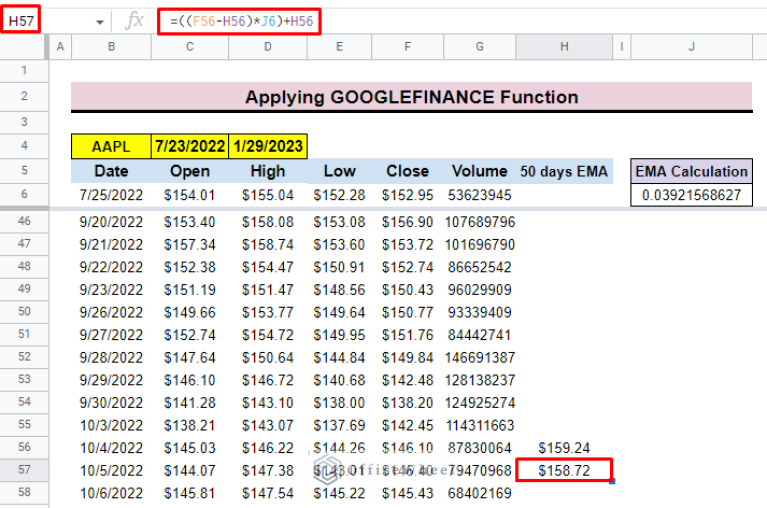This screenshot has width=767, height=508.
Task: Select the 1/29/2023 end date cell
Action: [268, 146]
